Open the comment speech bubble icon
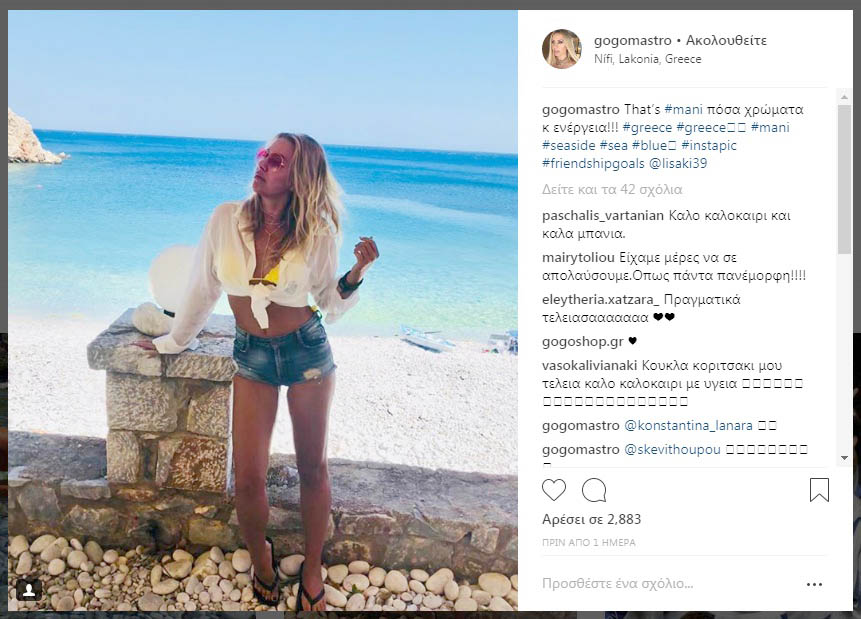Image resolution: width=861 pixels, height=619 pixels. (x=594, y=490)
